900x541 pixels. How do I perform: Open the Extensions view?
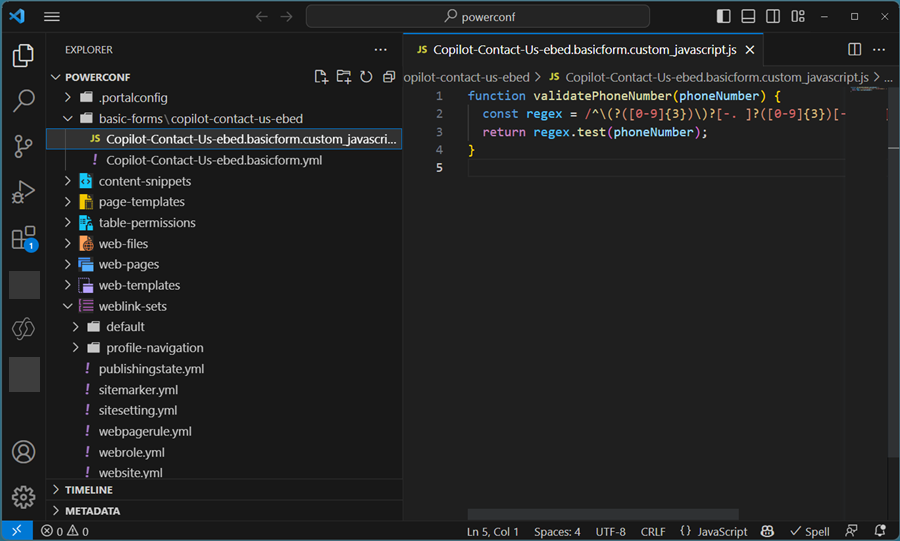(x=23, y=238)
